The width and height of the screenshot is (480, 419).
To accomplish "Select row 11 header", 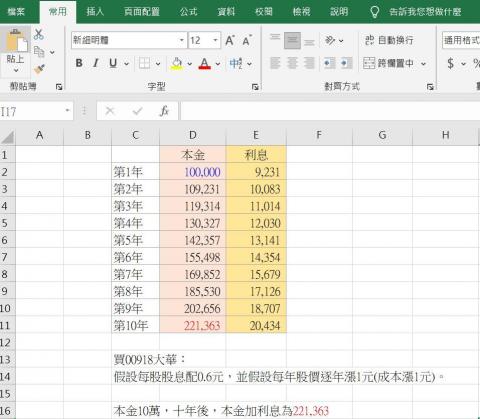I will pyautogui.click(x=7, y=325).
